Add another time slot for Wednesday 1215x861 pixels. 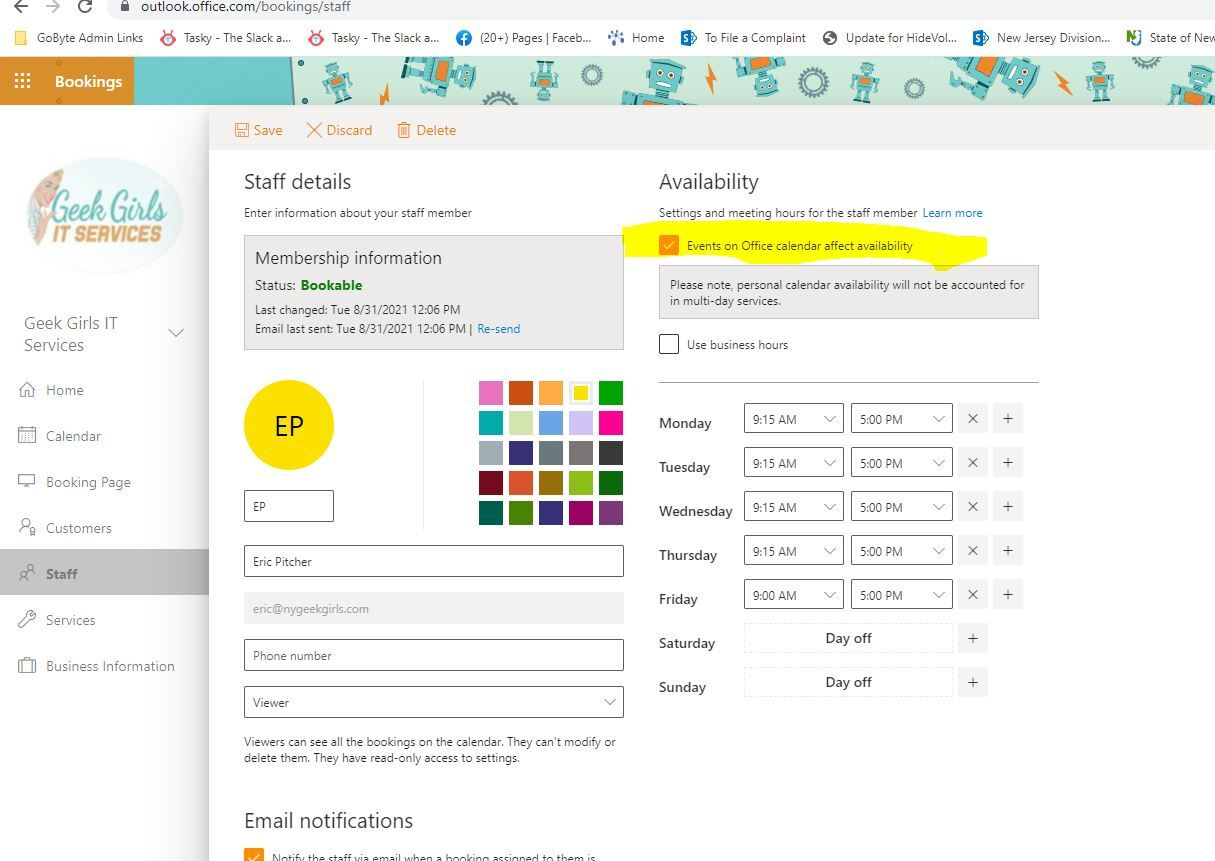(1007, 507)
